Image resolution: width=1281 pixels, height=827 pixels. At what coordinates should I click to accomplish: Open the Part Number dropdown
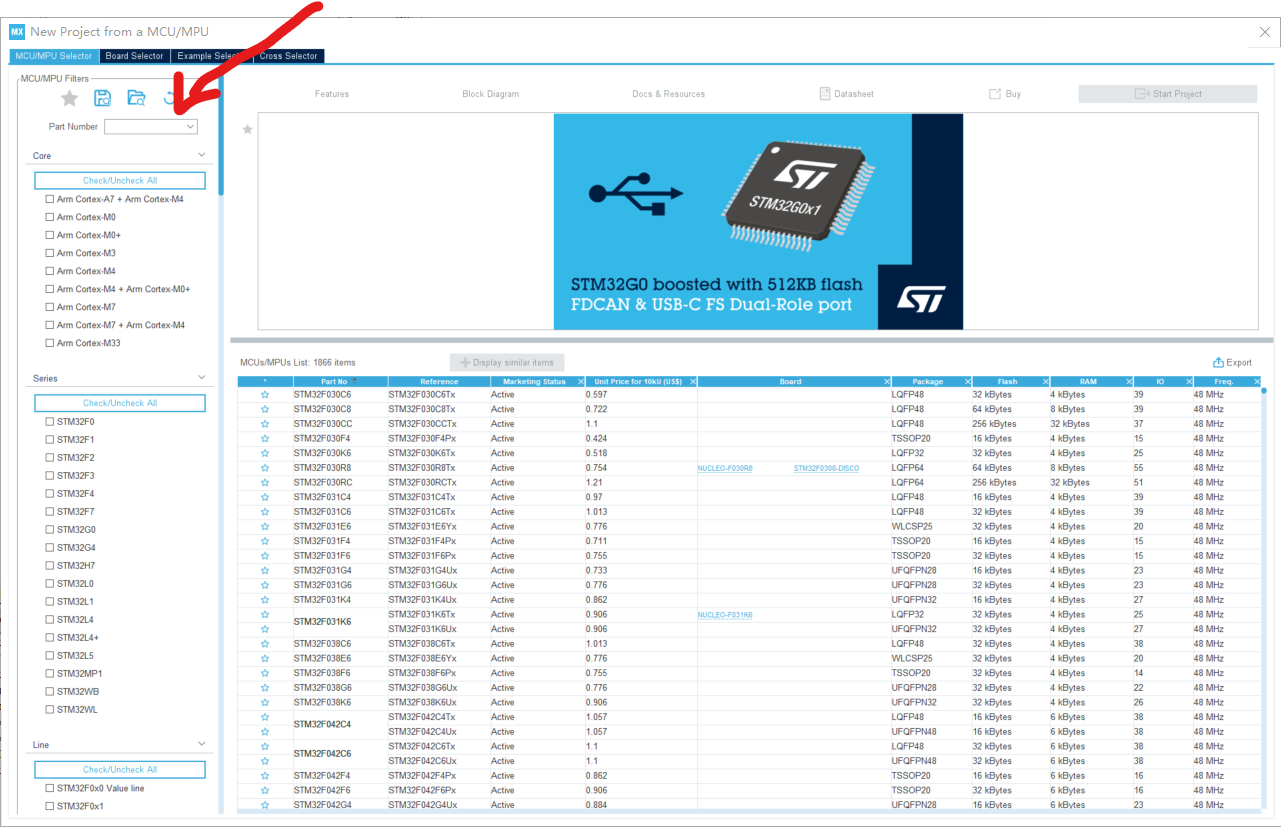[190, 127]
